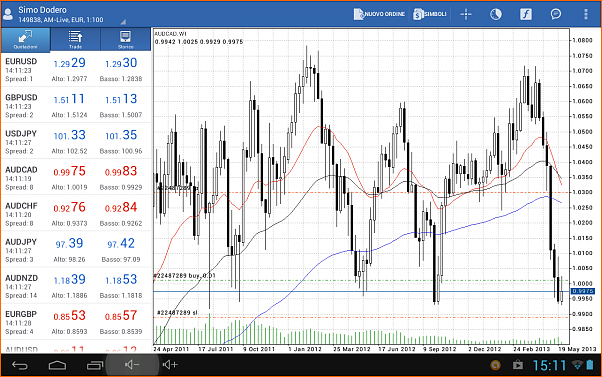Screen dimensions: 602x377
Task: Tap the 15:11 system clock
Action: click(x=549, y=365)
